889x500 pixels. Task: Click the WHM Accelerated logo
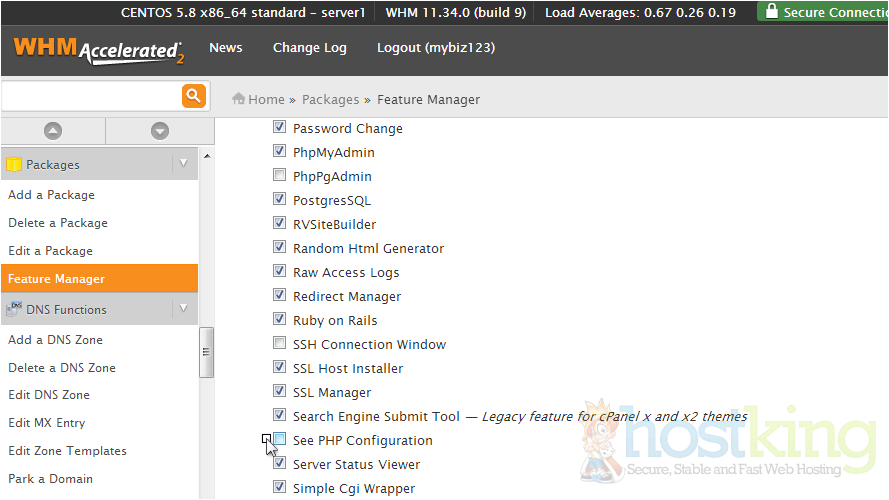(x=98, y=50)
